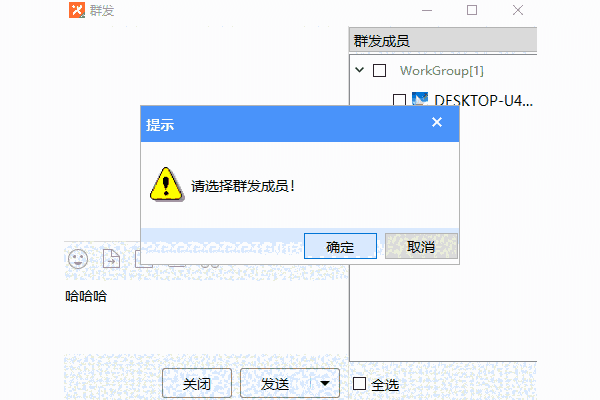600x400 pixels.
Task: Click the 群发成员 panel header
Action: tap(443, 40)
